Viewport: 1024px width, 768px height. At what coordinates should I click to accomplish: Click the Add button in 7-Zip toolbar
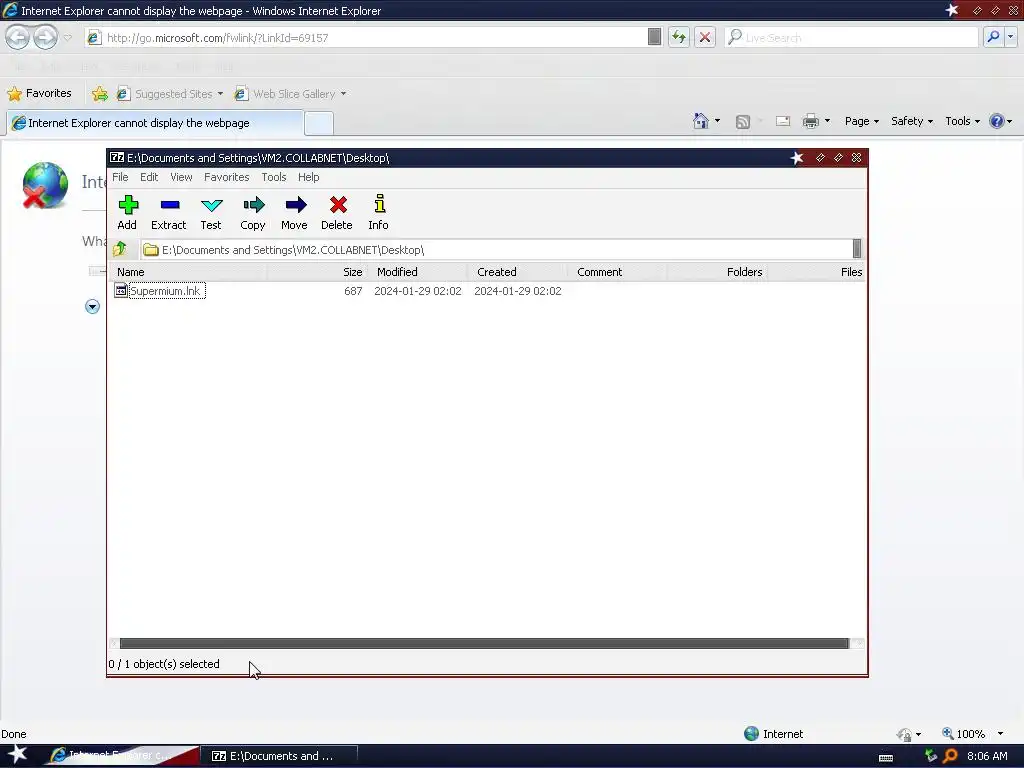coord(127,213)
